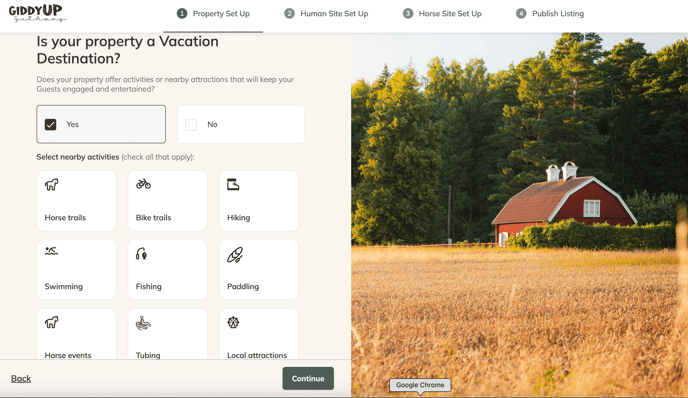Uncheck the Yes checkbox
The image size is (688, 398).
(x=50, y=125)
